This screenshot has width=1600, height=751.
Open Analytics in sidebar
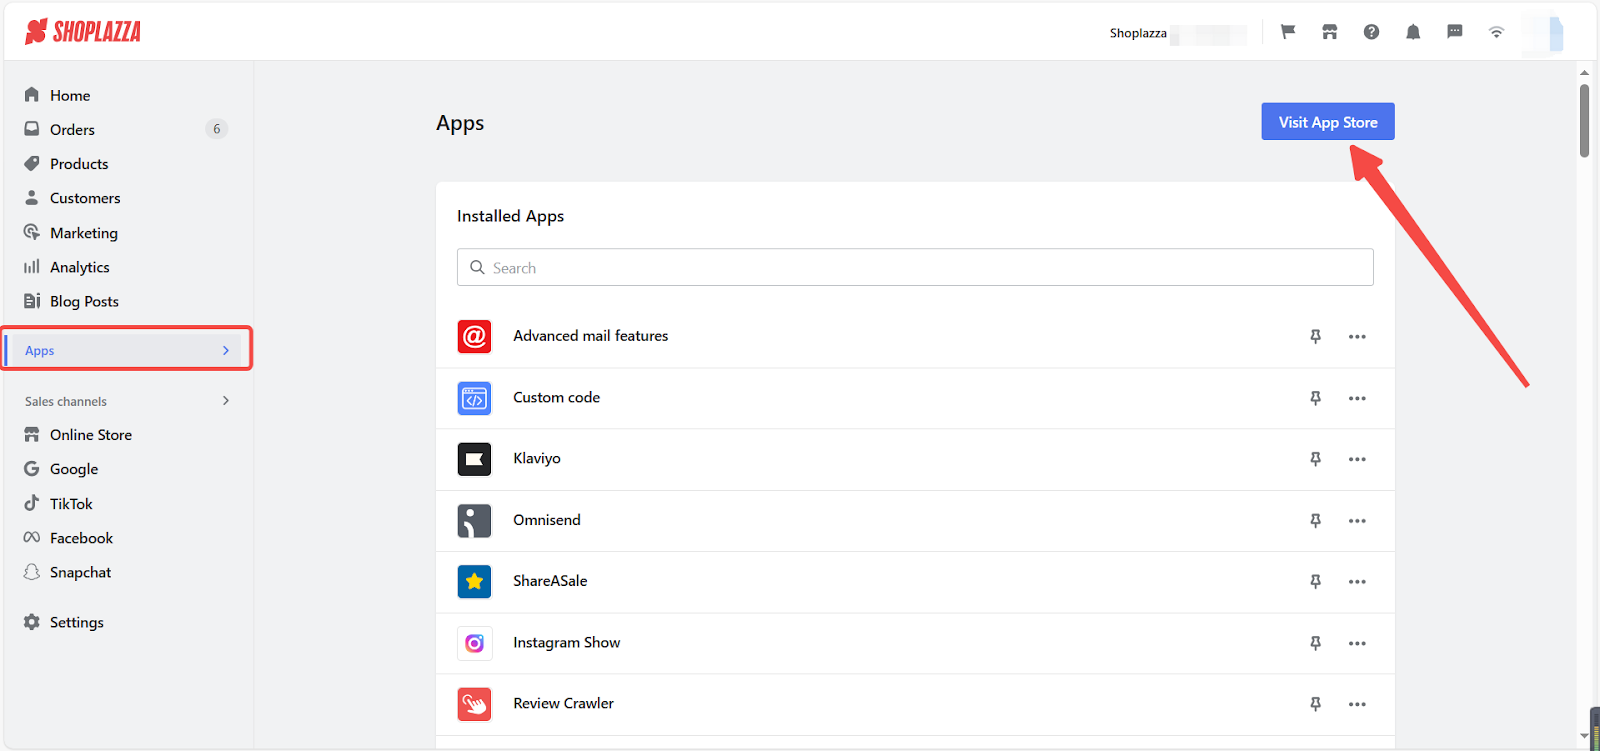(80, 267)
